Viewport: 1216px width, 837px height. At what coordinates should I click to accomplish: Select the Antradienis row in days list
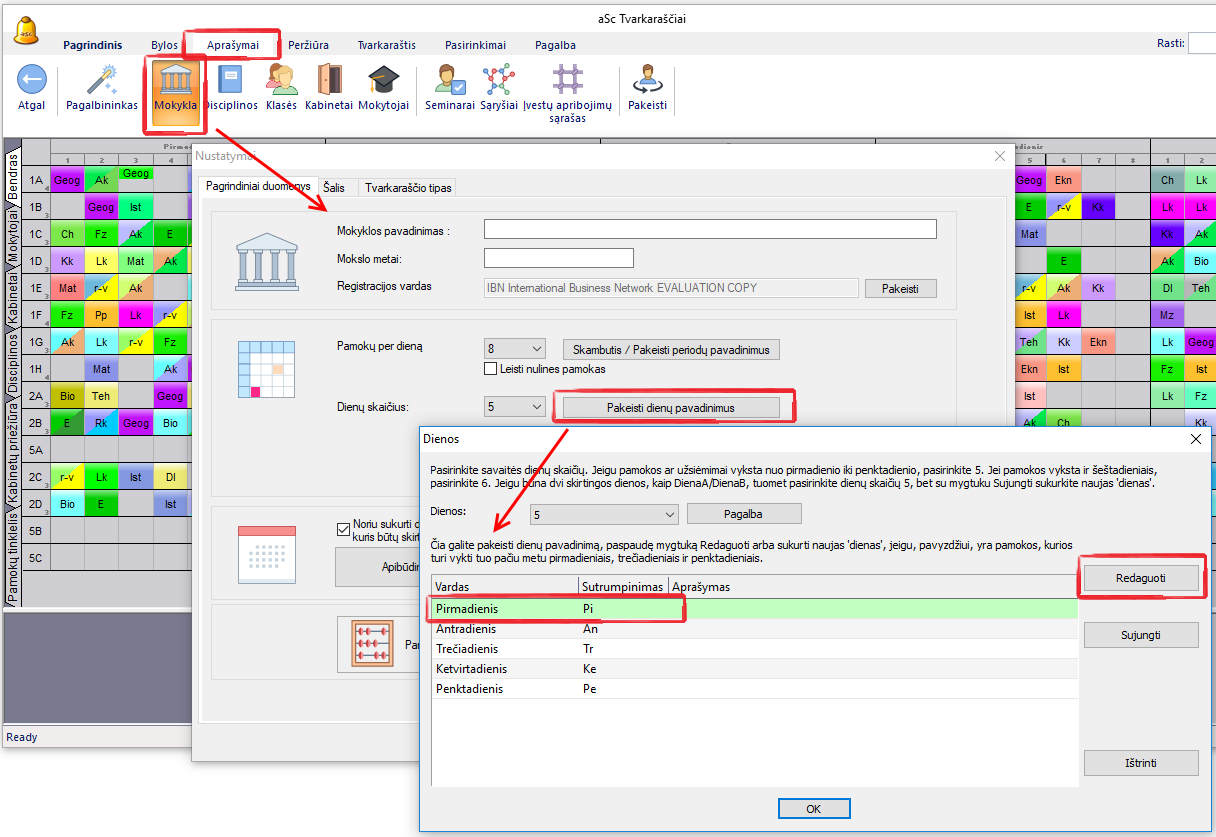466,629
